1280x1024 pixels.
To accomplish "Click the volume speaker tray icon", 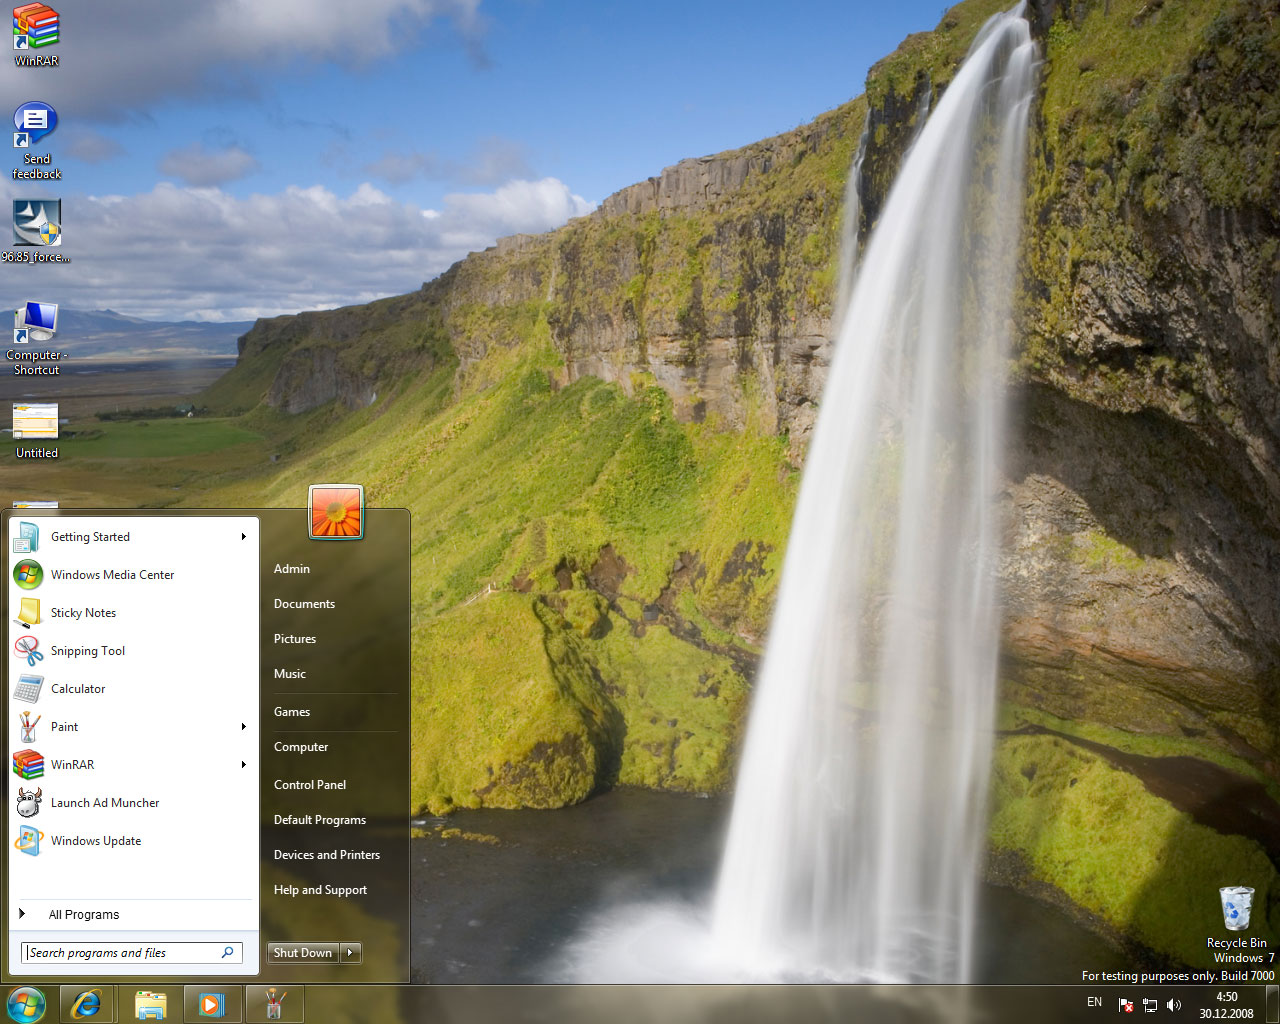I will [x=1174, y=1005].
